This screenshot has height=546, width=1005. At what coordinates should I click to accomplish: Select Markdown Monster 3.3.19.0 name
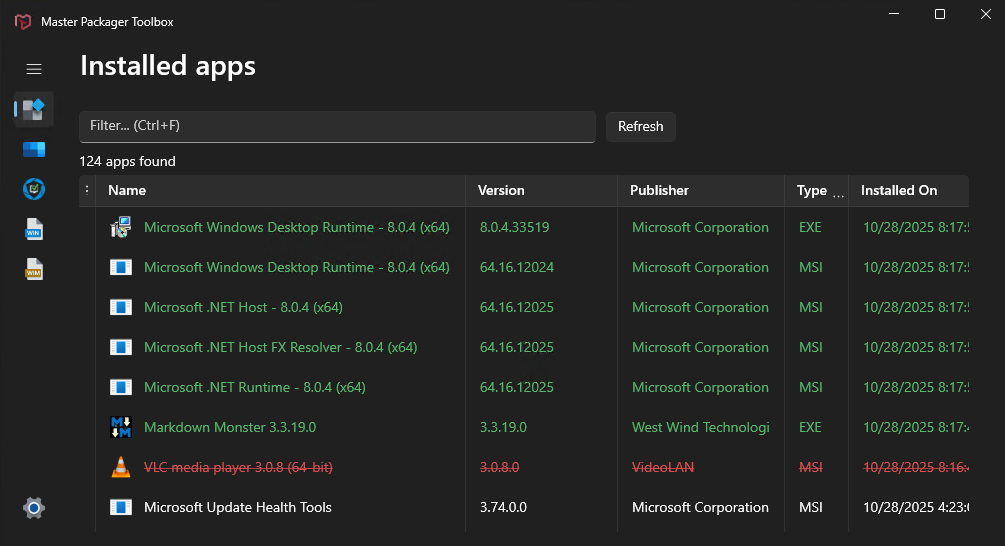click(x=229, y=427)
